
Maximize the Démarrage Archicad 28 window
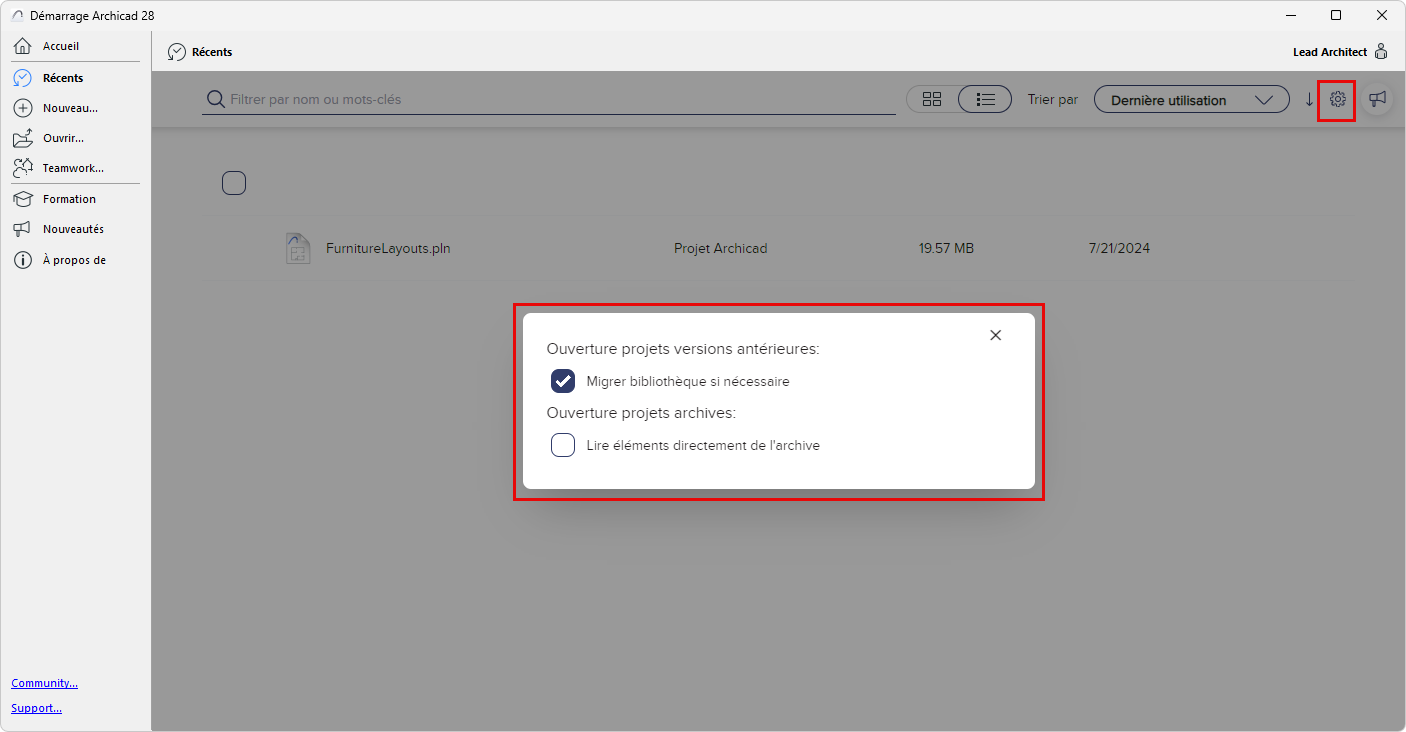pyautogui.click(x=1336, y=15)
